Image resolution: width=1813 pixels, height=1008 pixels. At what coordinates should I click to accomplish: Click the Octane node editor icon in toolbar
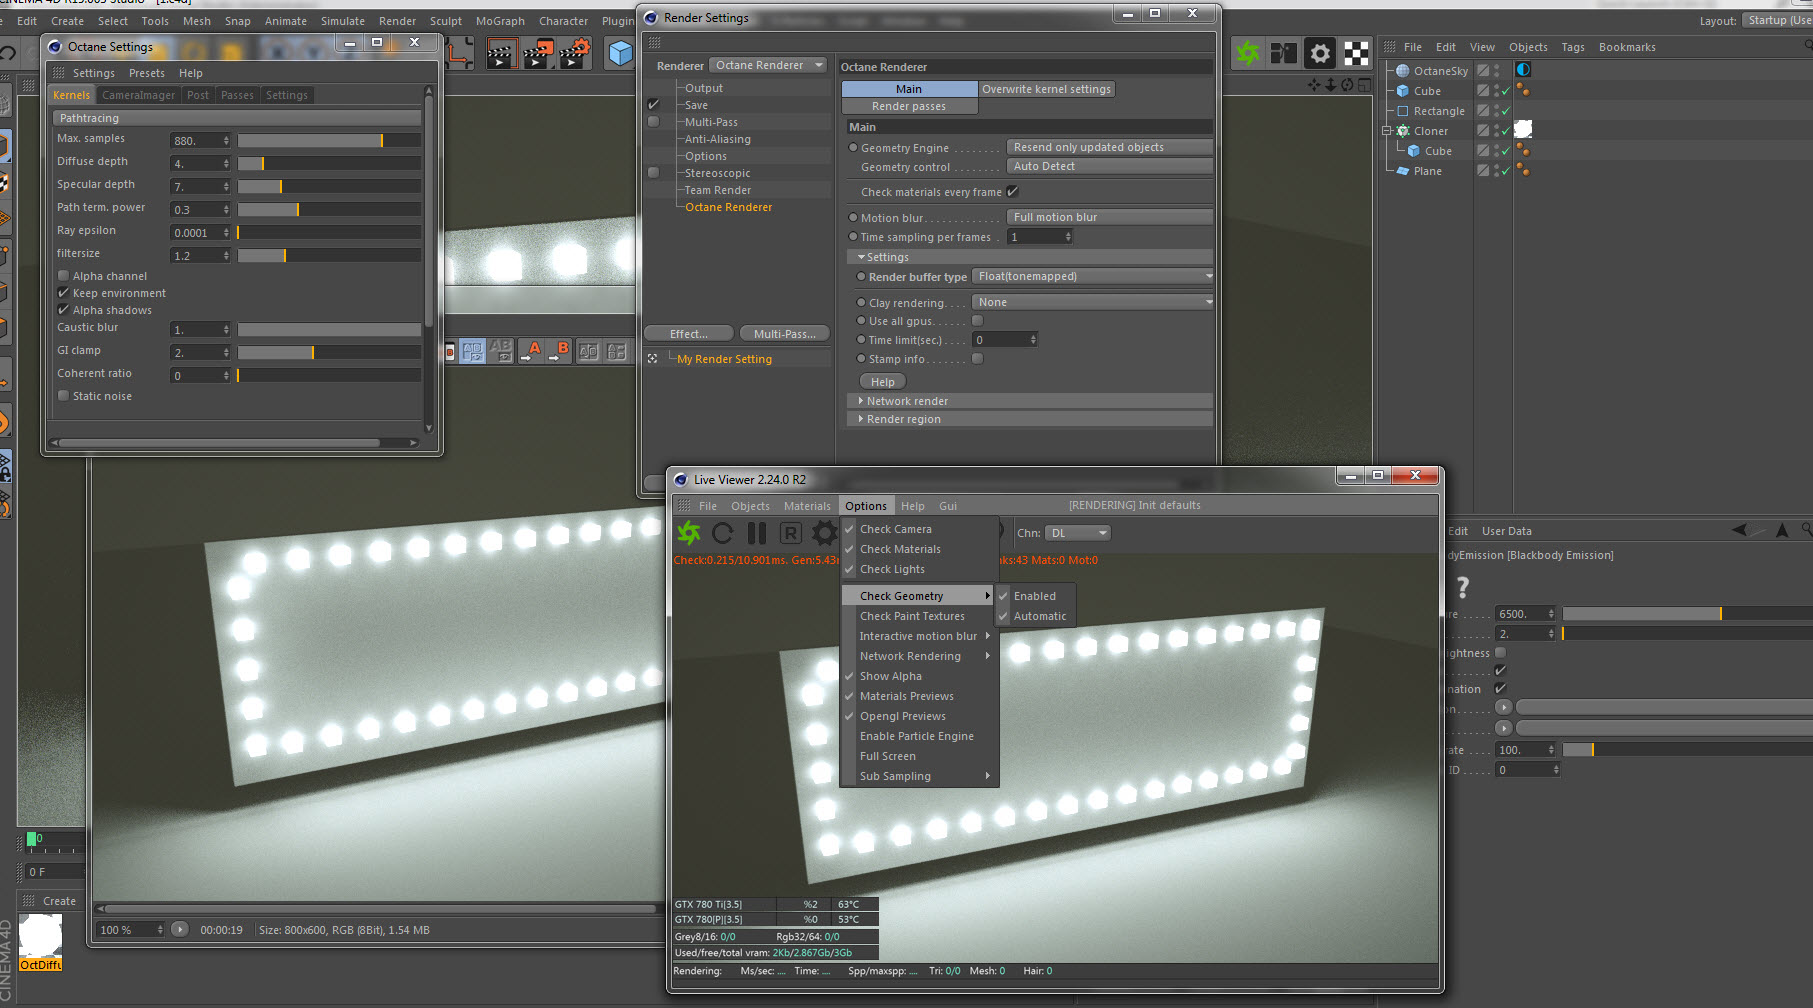click(x=1284, y=53)
